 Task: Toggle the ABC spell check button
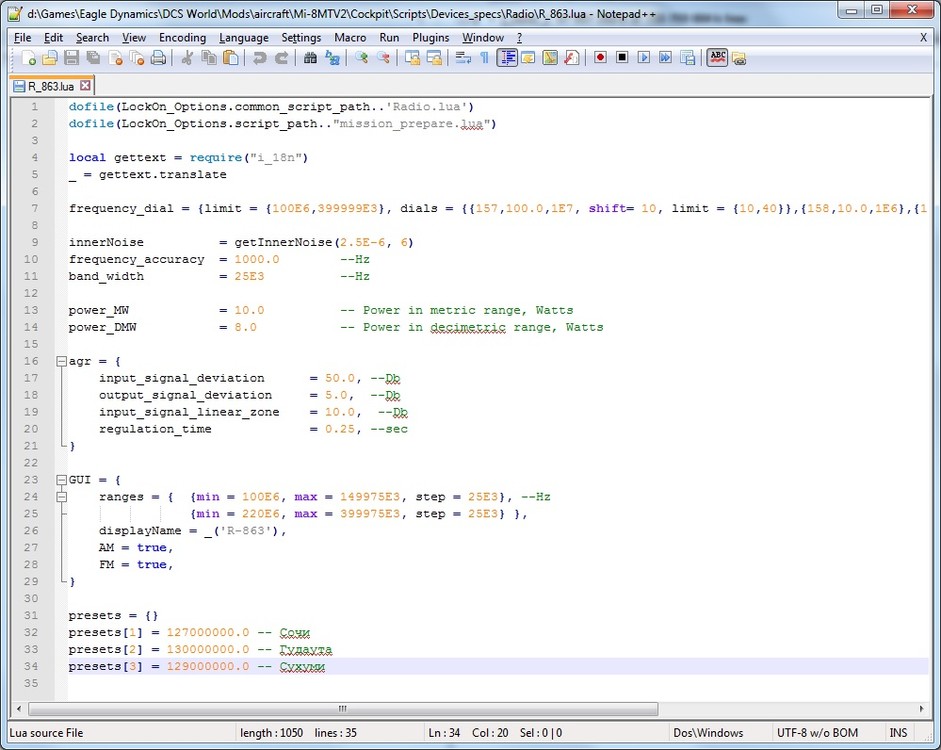[717, 58]
